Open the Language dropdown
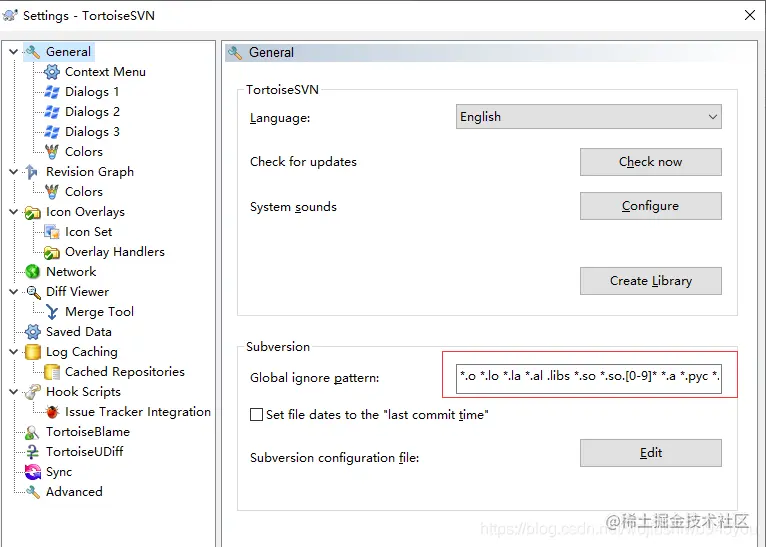The width and height of the screenshot is (766, 547). (x=589, y=117)
